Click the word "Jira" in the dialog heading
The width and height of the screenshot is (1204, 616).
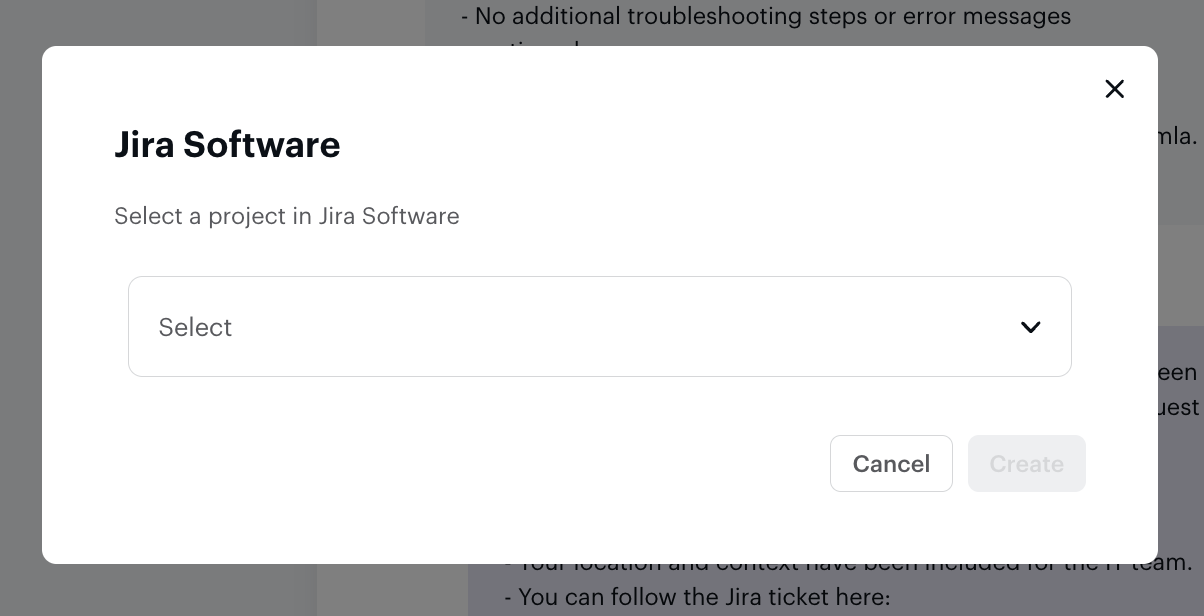144,145
